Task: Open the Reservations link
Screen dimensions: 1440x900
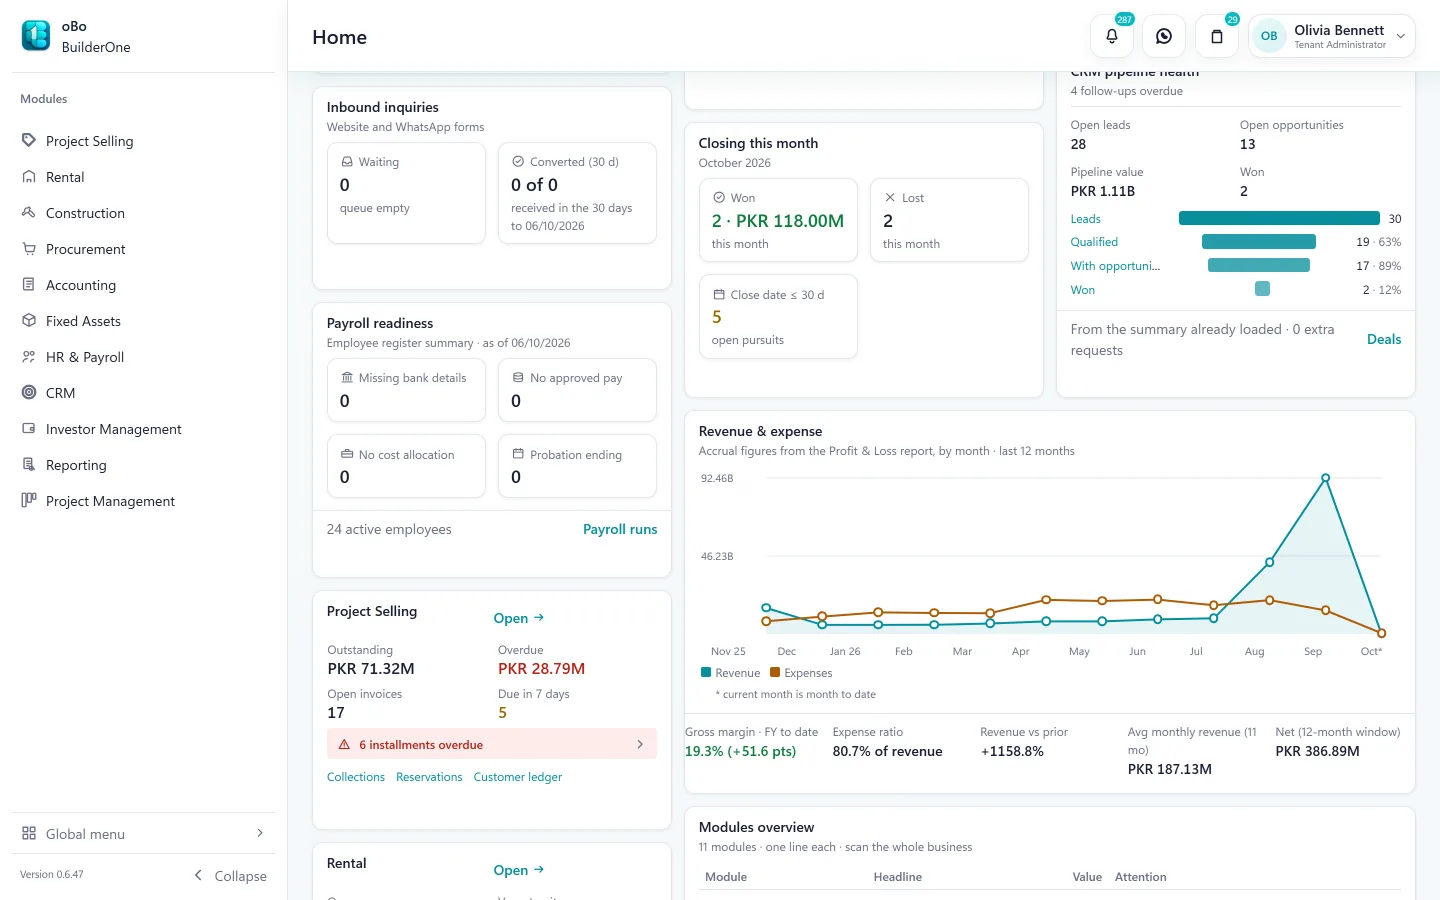Action: [x=429, y=777]
